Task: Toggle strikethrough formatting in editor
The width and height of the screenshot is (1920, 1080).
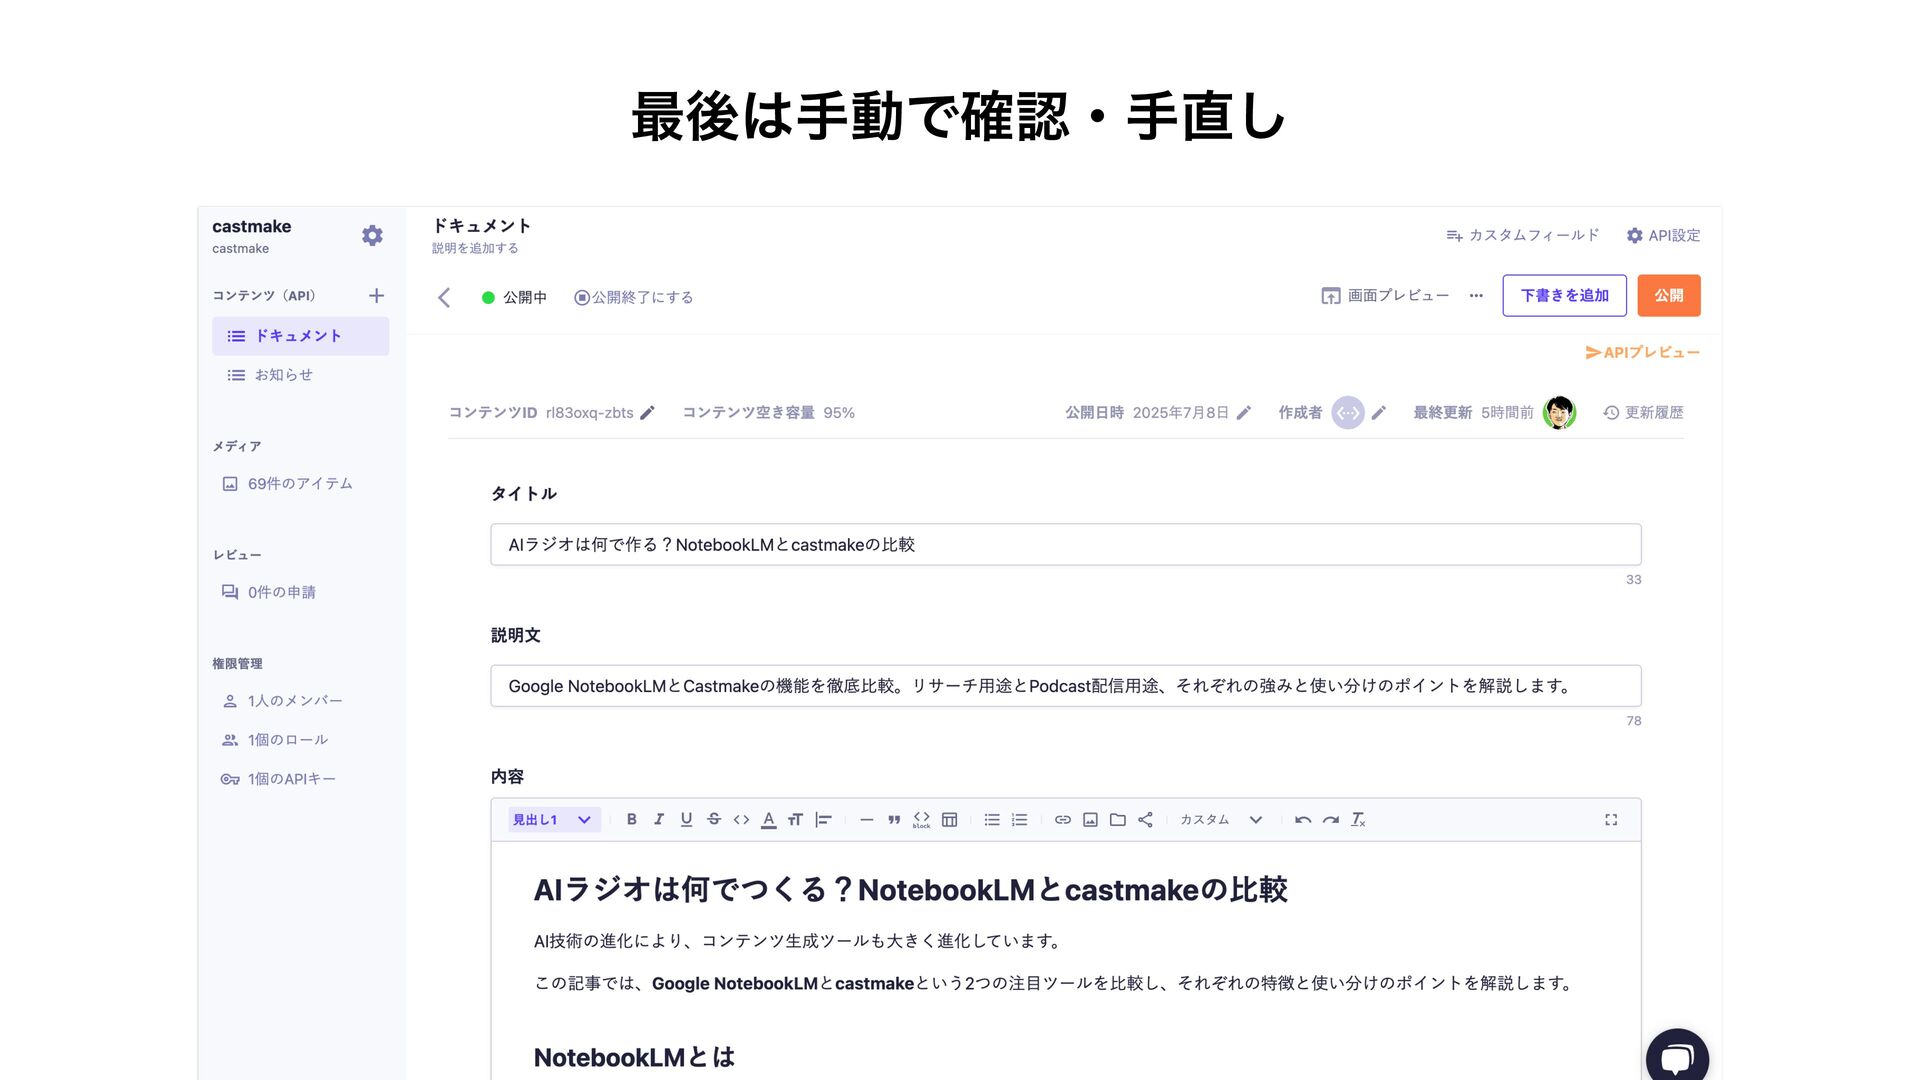Action: [714, 820]
